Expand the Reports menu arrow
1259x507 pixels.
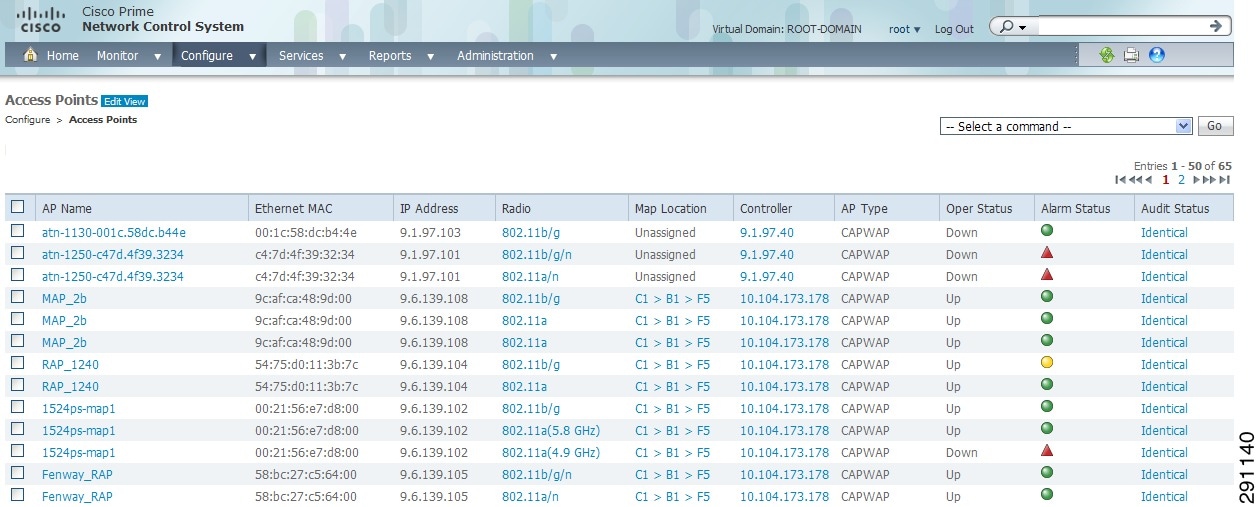click(x=431, y=56)
